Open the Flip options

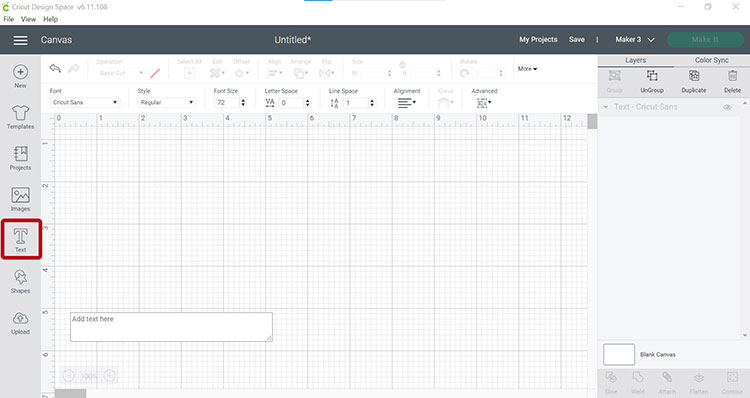tap(327, 73)
